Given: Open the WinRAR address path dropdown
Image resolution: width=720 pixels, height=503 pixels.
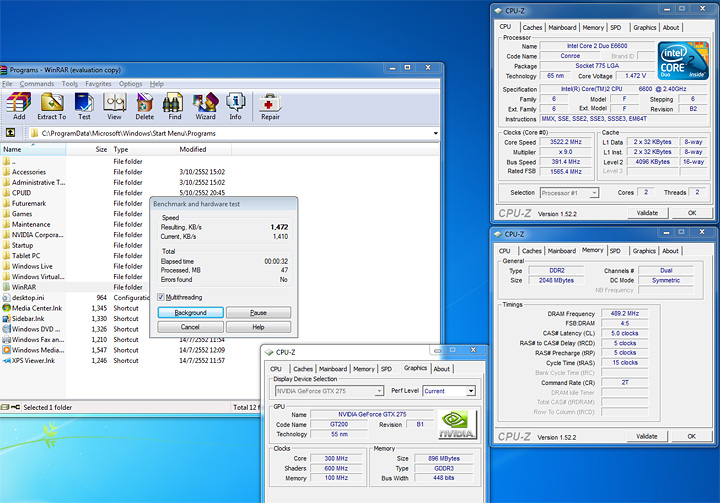Looking at the screenshot, I should click(435, 133).
